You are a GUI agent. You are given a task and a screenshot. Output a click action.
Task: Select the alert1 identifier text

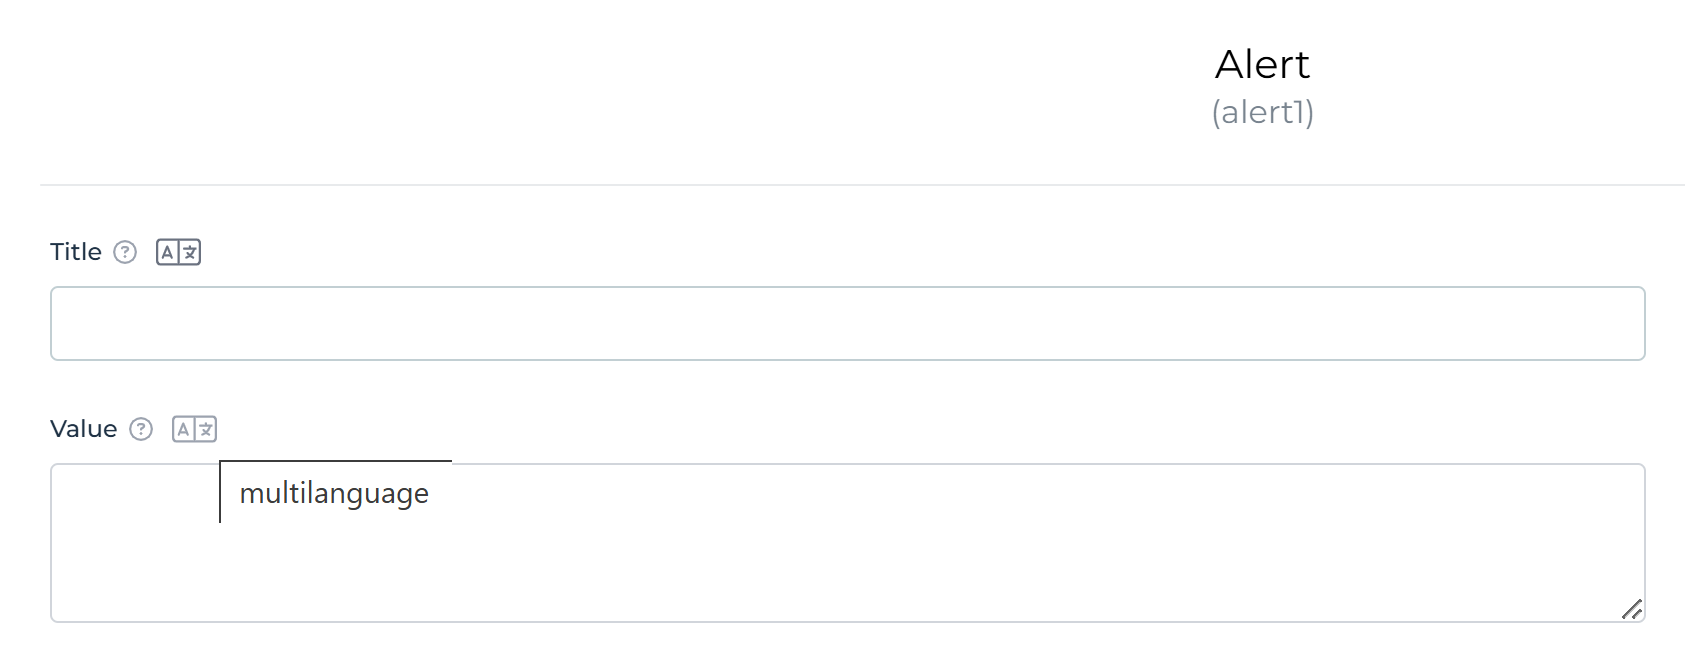click(1262, 112)
